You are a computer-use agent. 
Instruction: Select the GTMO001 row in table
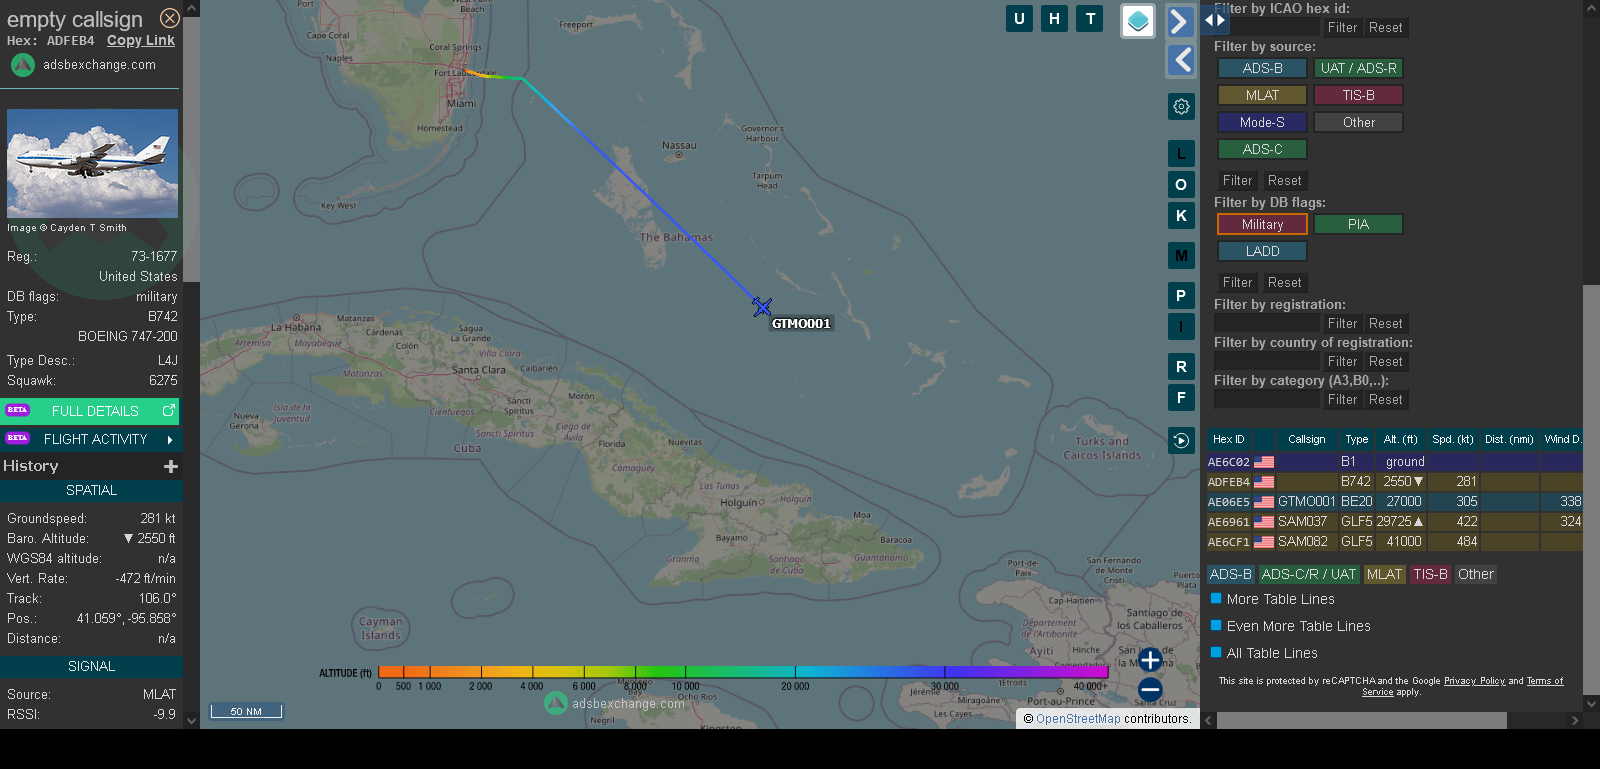click(x=1394, y=502)
